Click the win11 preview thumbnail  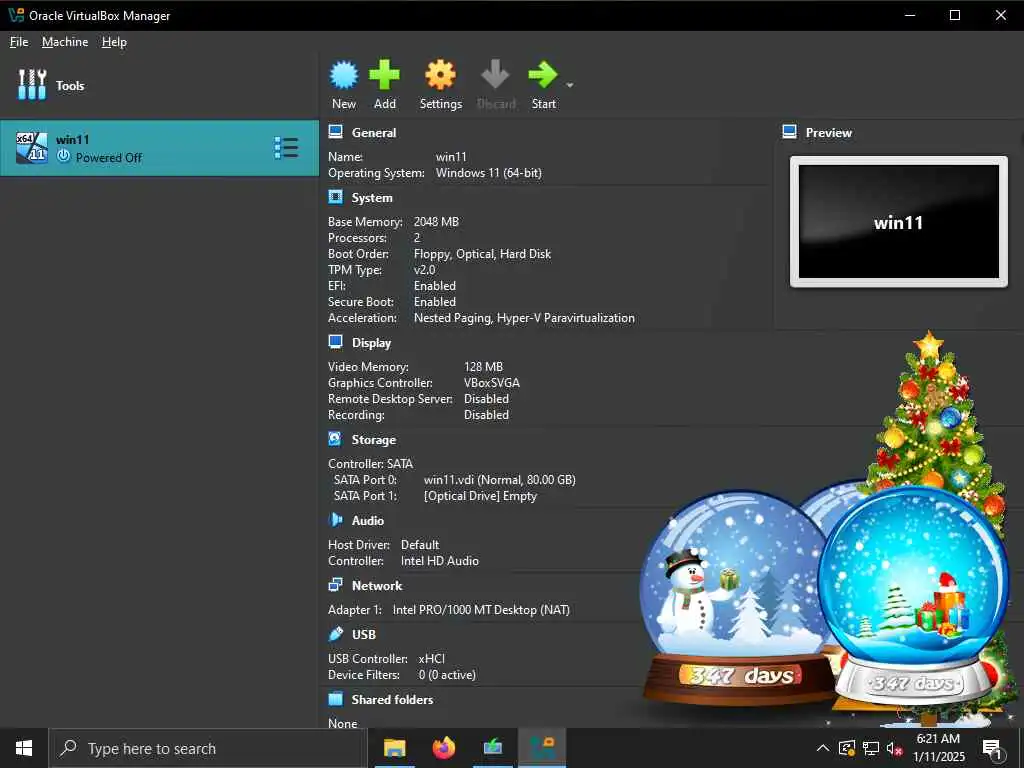(899, 221)
